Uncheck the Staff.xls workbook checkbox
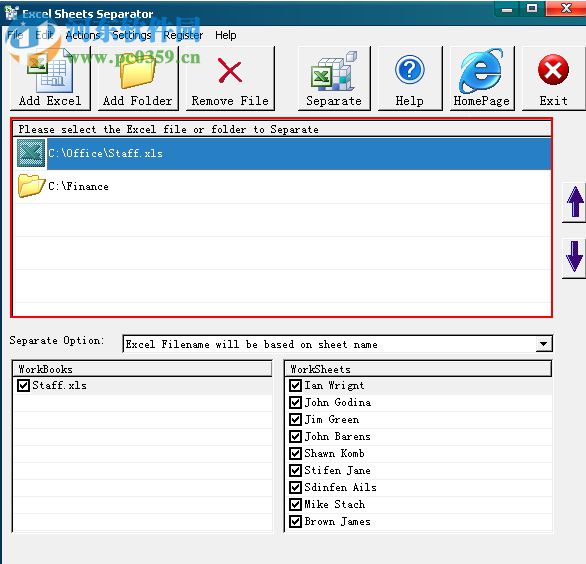Viewport: 586px width, 564px height. pyautogui.click(x=23, y=385)
